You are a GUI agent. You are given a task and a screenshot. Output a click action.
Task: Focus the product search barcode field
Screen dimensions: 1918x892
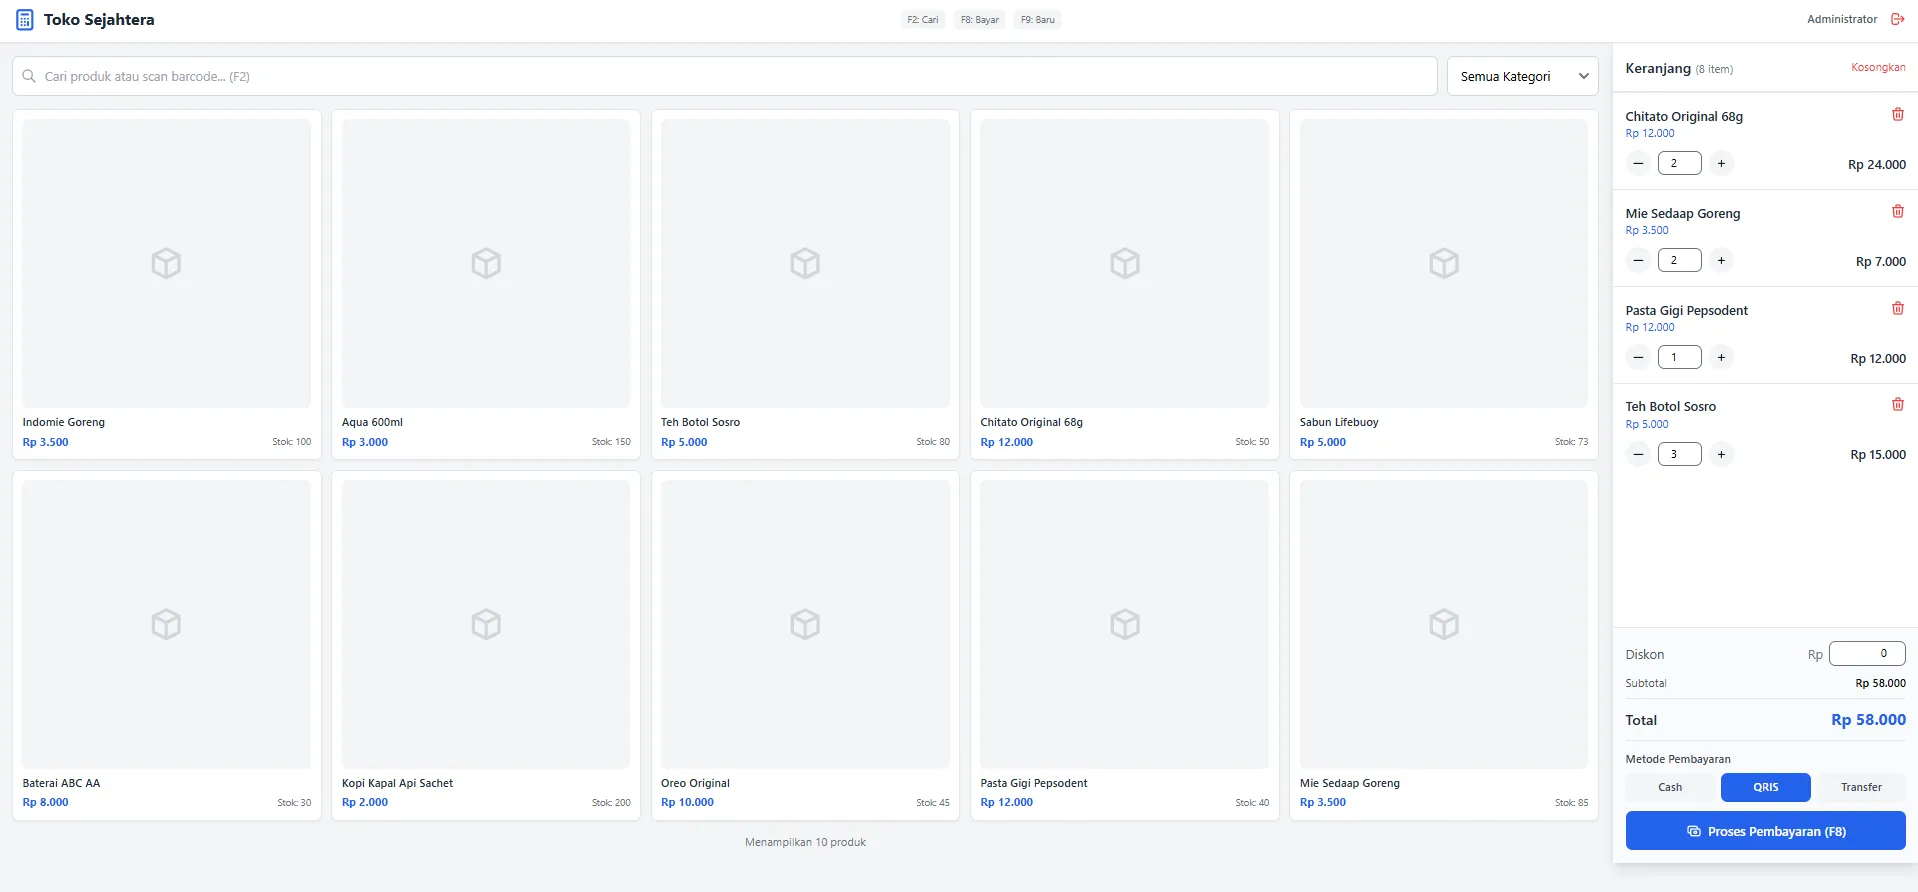pos(724,77)
